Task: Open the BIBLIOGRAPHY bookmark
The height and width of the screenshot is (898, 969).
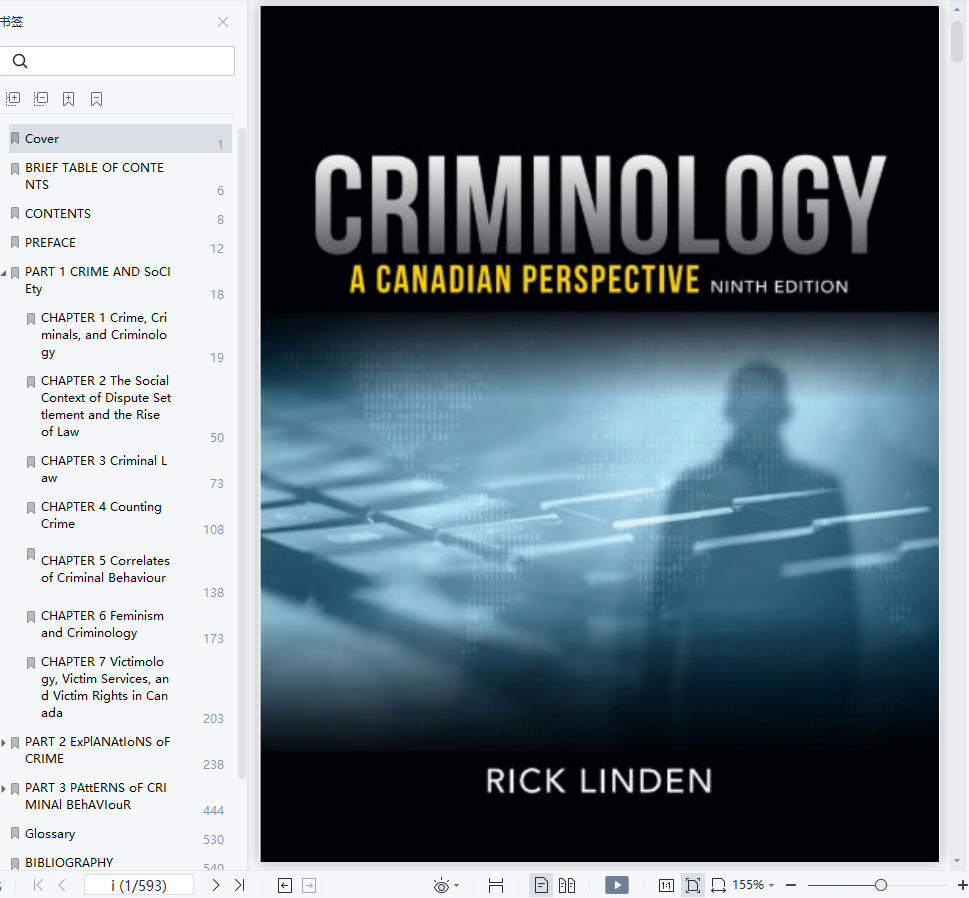Action: 69,862
